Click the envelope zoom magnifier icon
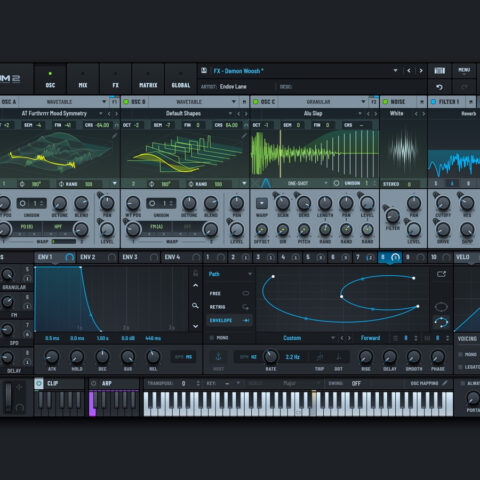 pos(195,305)
